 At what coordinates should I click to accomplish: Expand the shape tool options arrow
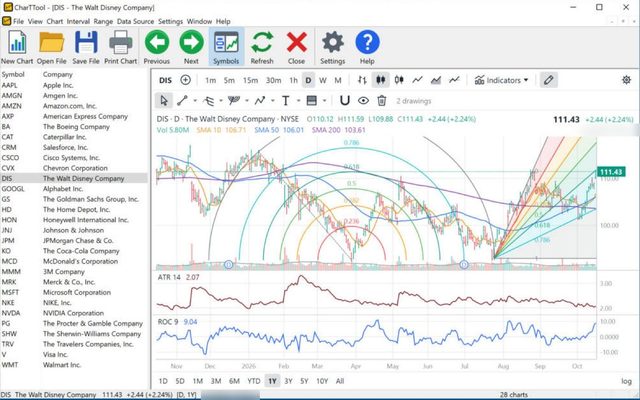(324, 101)
